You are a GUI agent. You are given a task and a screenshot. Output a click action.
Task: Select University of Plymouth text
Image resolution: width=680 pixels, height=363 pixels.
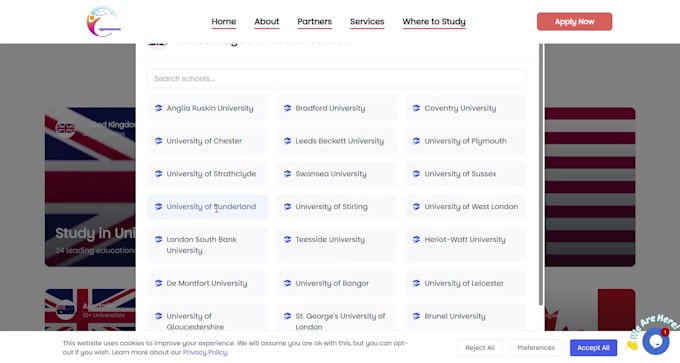coord(465,141)
